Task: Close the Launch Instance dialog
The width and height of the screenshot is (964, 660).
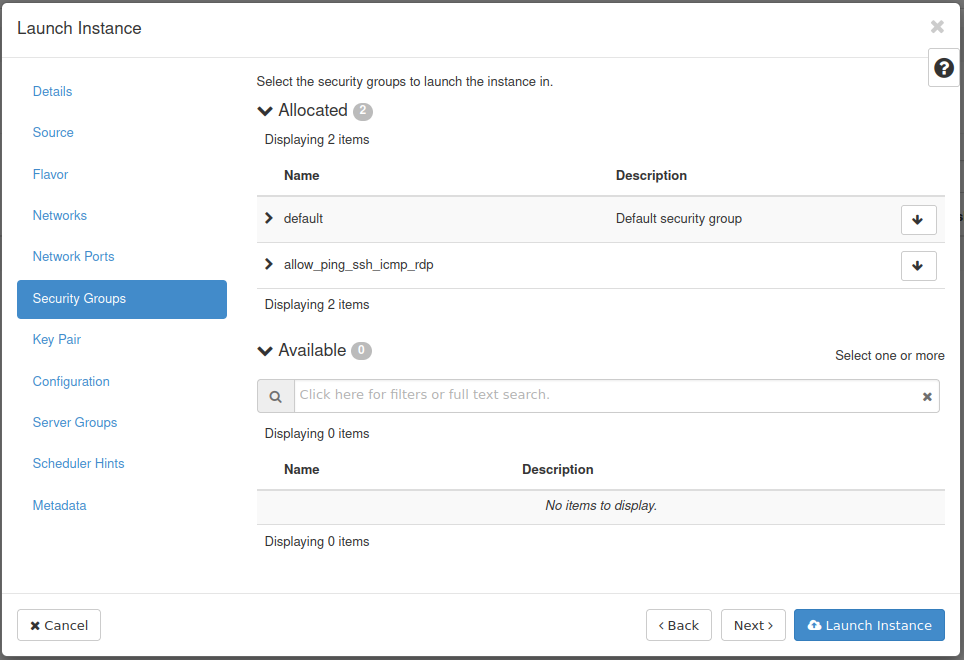Action: point(937,27)
